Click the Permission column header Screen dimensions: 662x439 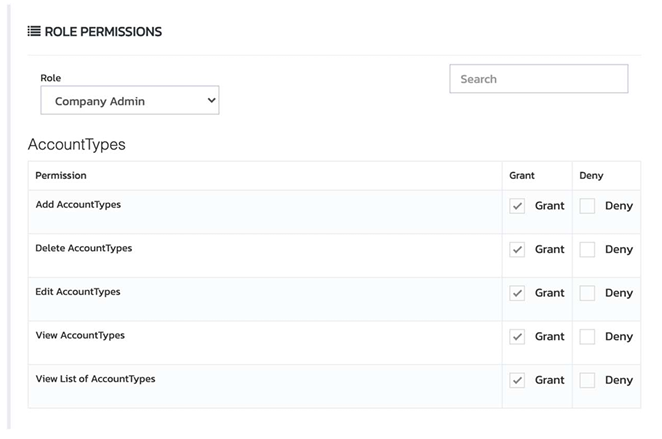61,176
